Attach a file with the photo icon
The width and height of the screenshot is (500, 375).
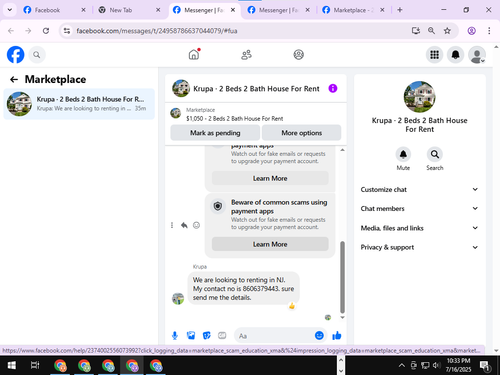[191, 336]
